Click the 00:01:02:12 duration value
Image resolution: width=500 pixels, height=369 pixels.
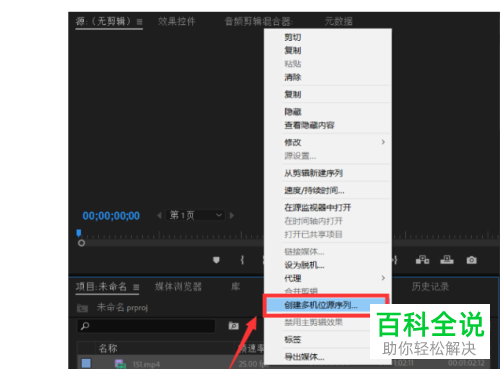(x=466, y=363)
